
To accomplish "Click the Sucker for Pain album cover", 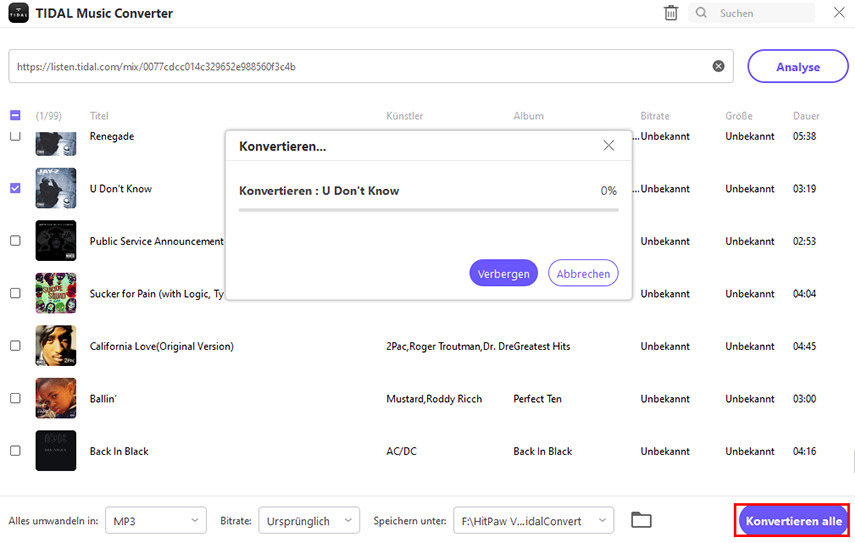I will [x=56, y=293].
